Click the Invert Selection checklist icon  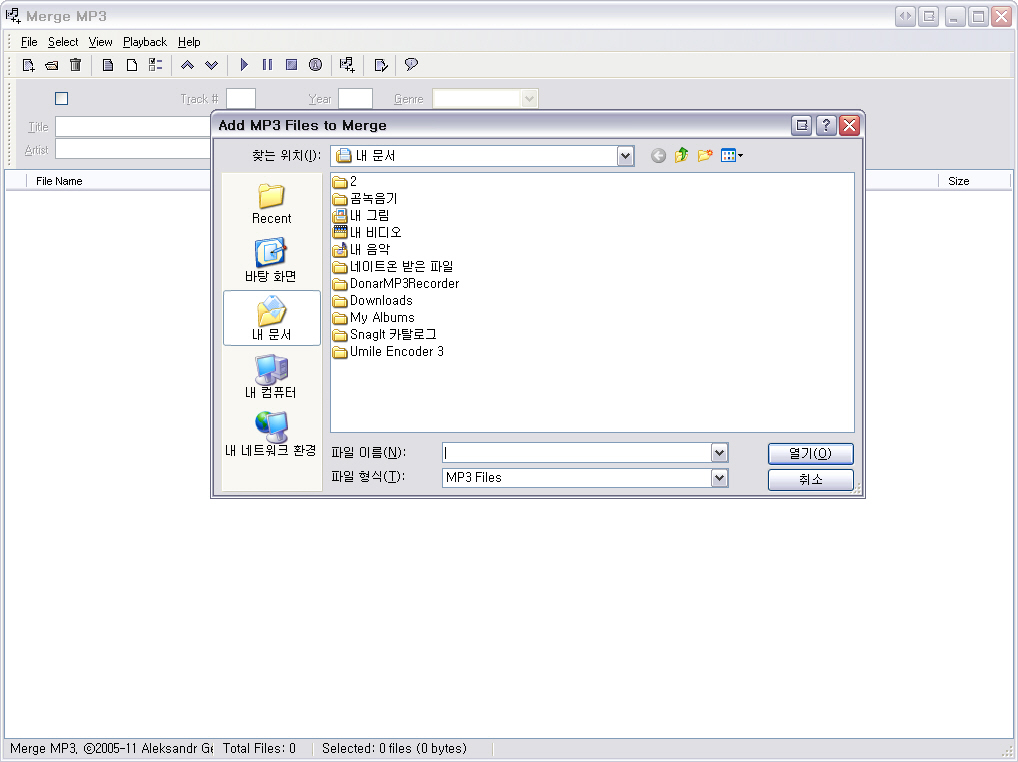(155, 65)
